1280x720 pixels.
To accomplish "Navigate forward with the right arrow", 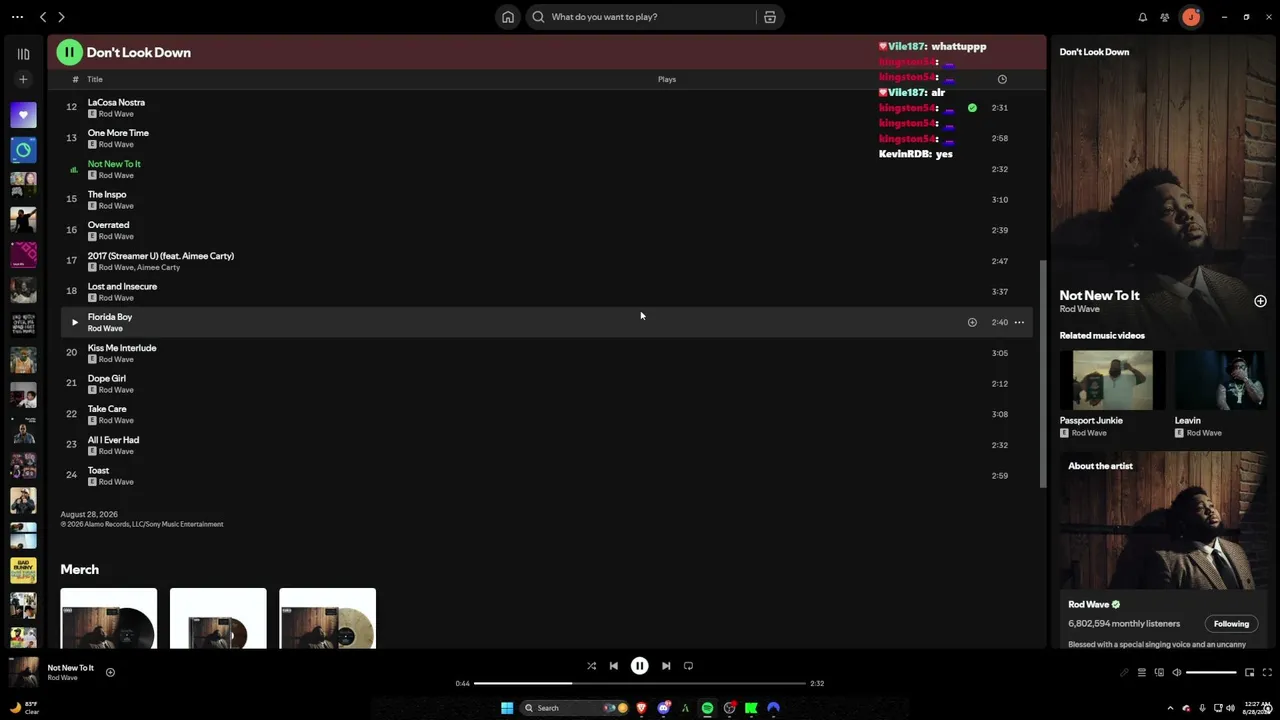I will (61, 17).
